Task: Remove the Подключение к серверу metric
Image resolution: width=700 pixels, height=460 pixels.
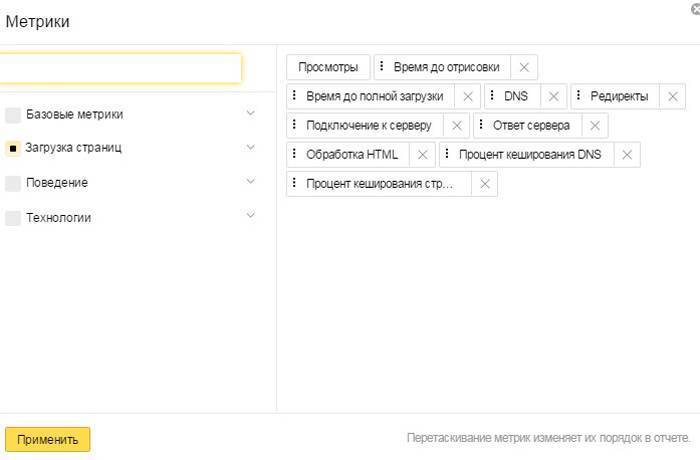Action: [456, 126]
